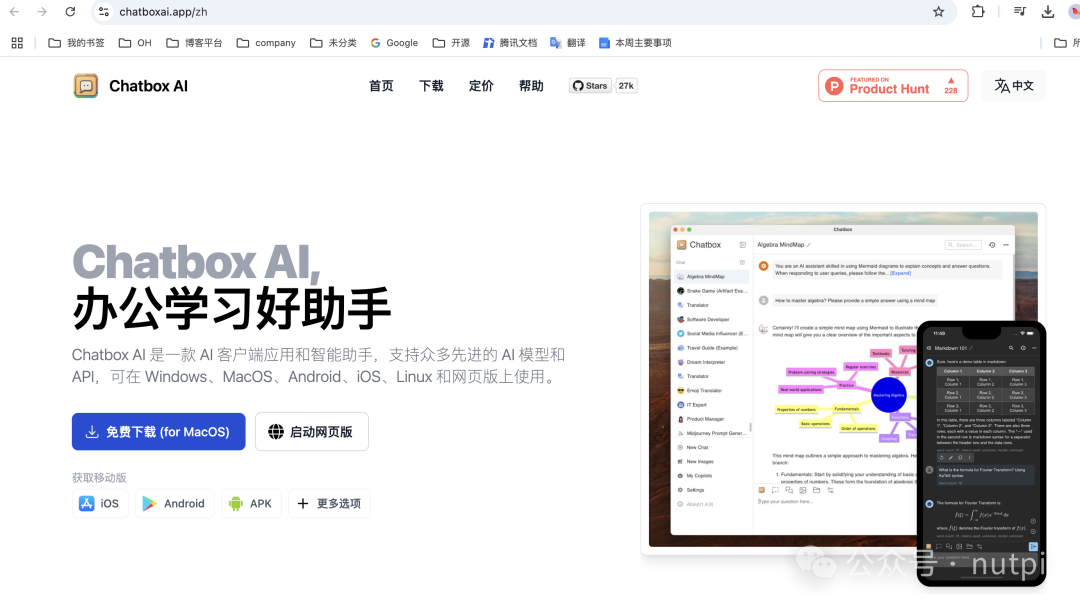Click 免费下载 (for MacOS) button
This screenshot has width=1080, height=607.
[x=158, y=432]
